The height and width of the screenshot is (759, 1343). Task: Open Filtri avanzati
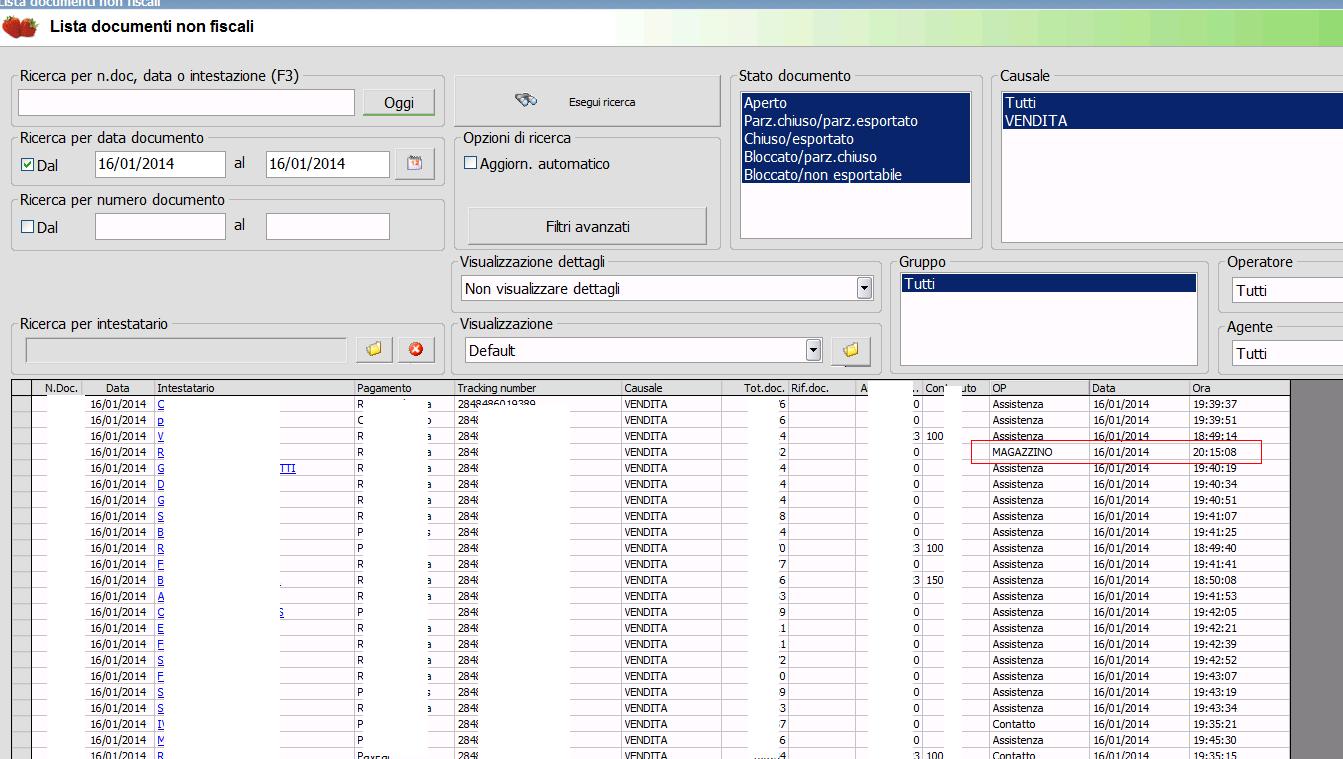click(x=587, y=227)
